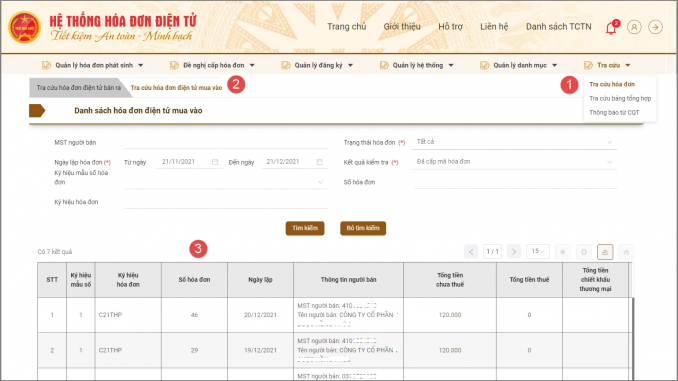Click the last export icon in results toolbar

[626, 252]
